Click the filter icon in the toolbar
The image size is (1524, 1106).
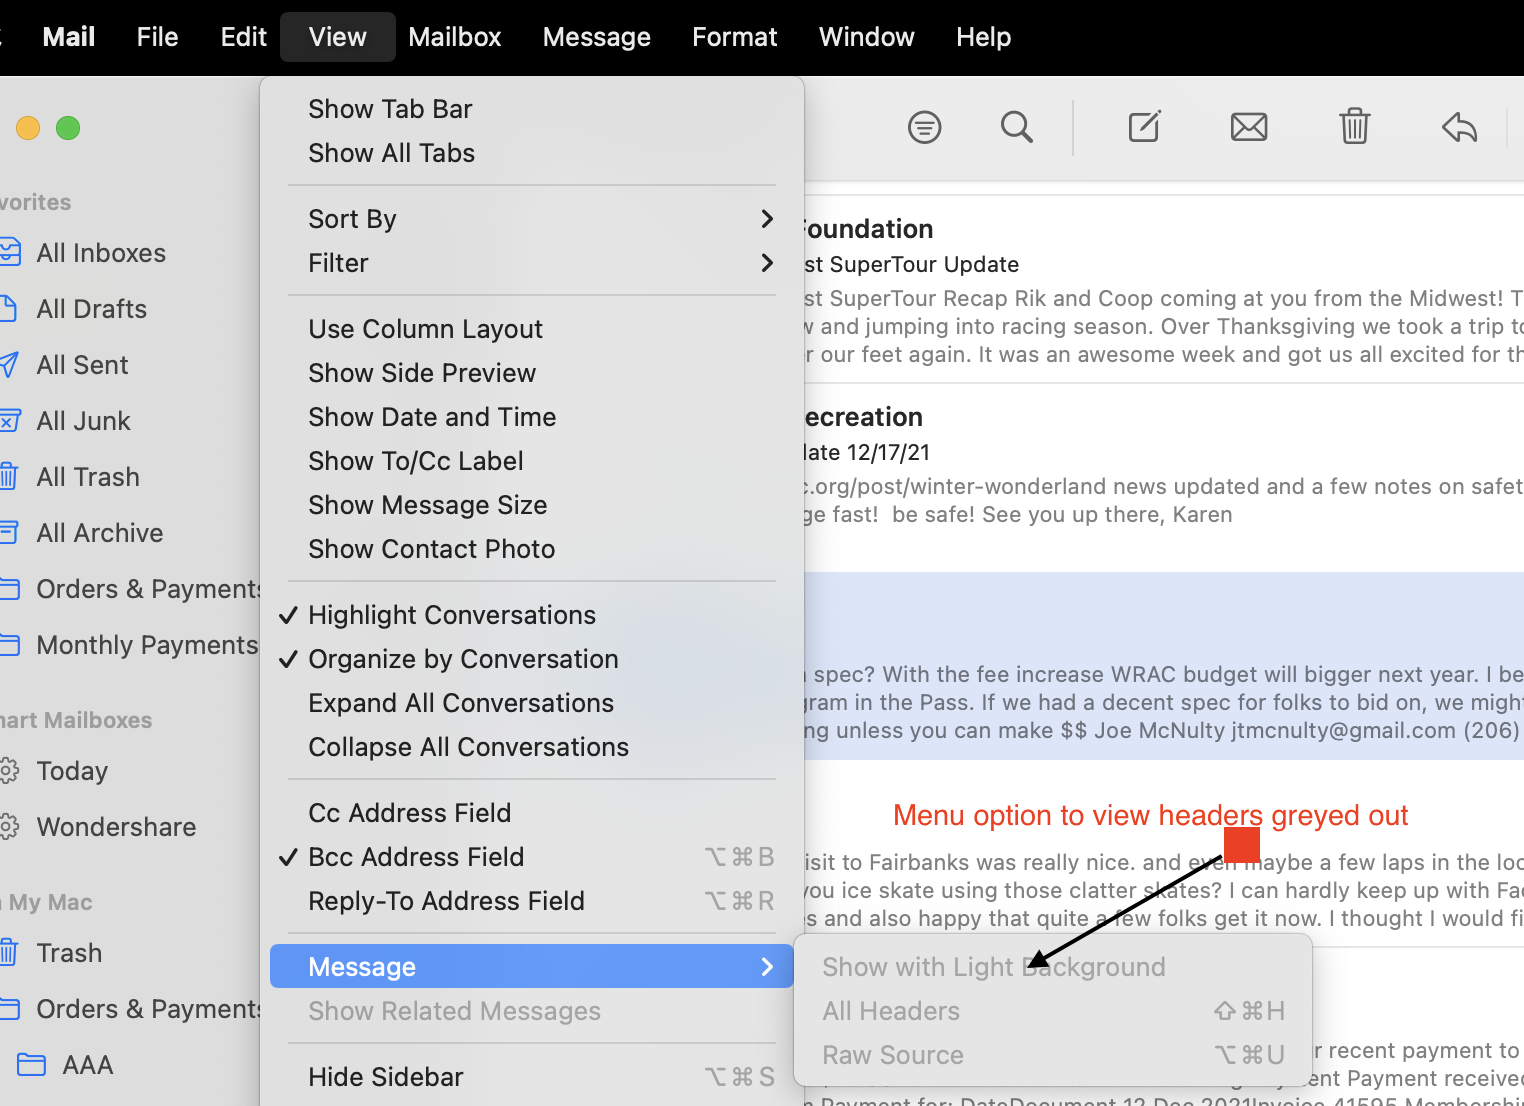(924, 127)
